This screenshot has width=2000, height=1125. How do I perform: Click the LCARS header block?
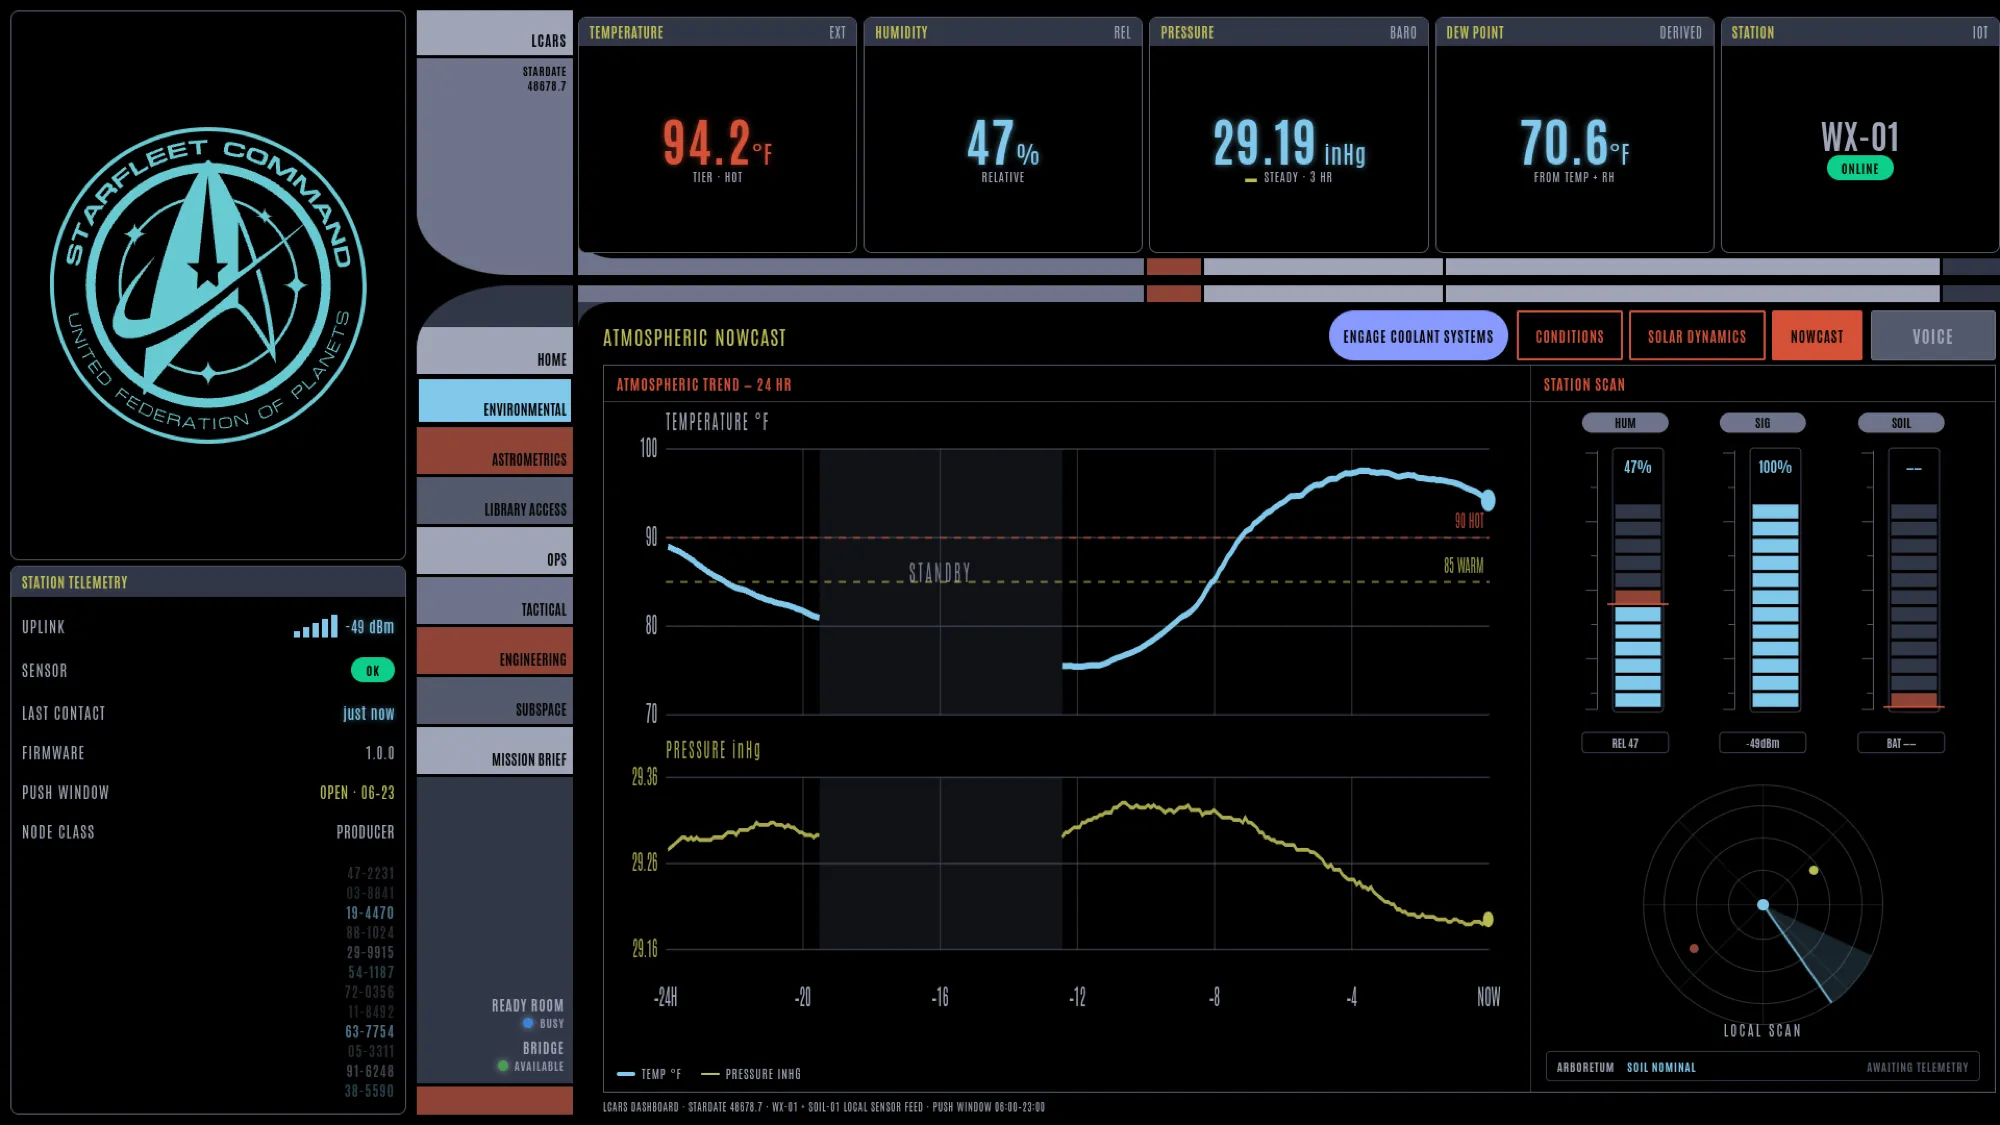494,33
